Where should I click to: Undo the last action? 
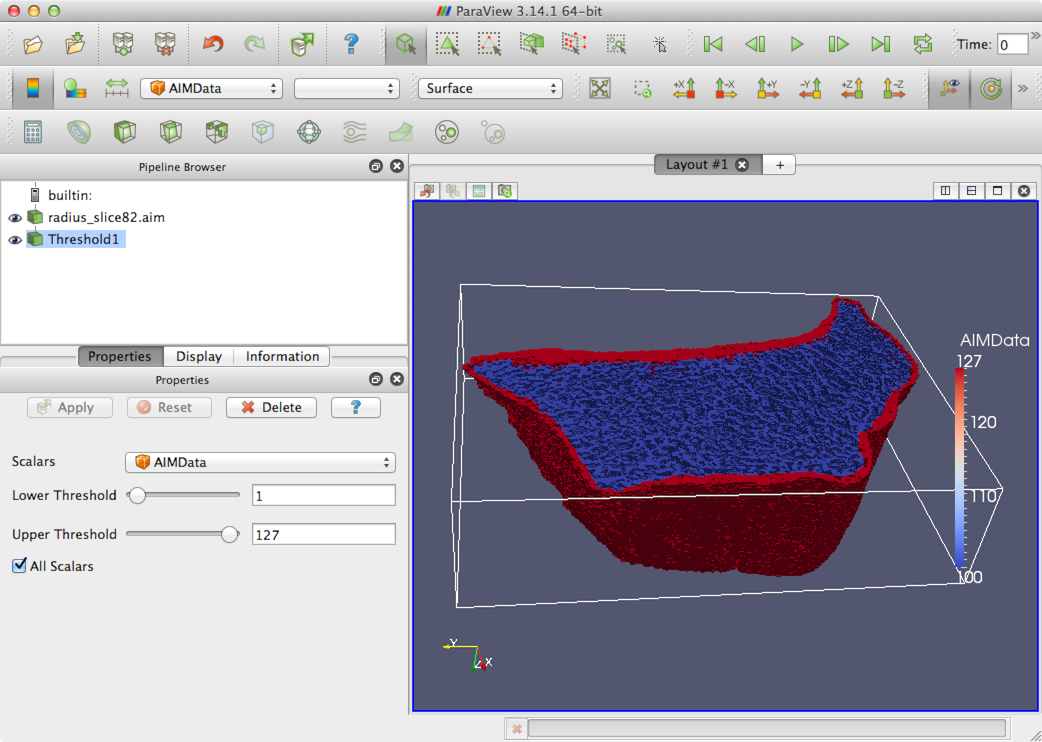213,44
